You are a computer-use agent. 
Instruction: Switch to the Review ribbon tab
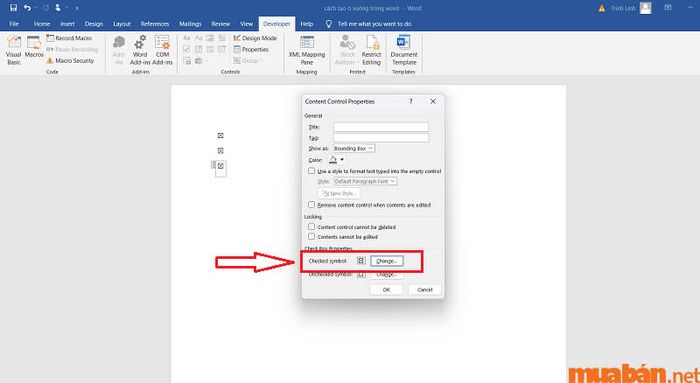221,24
